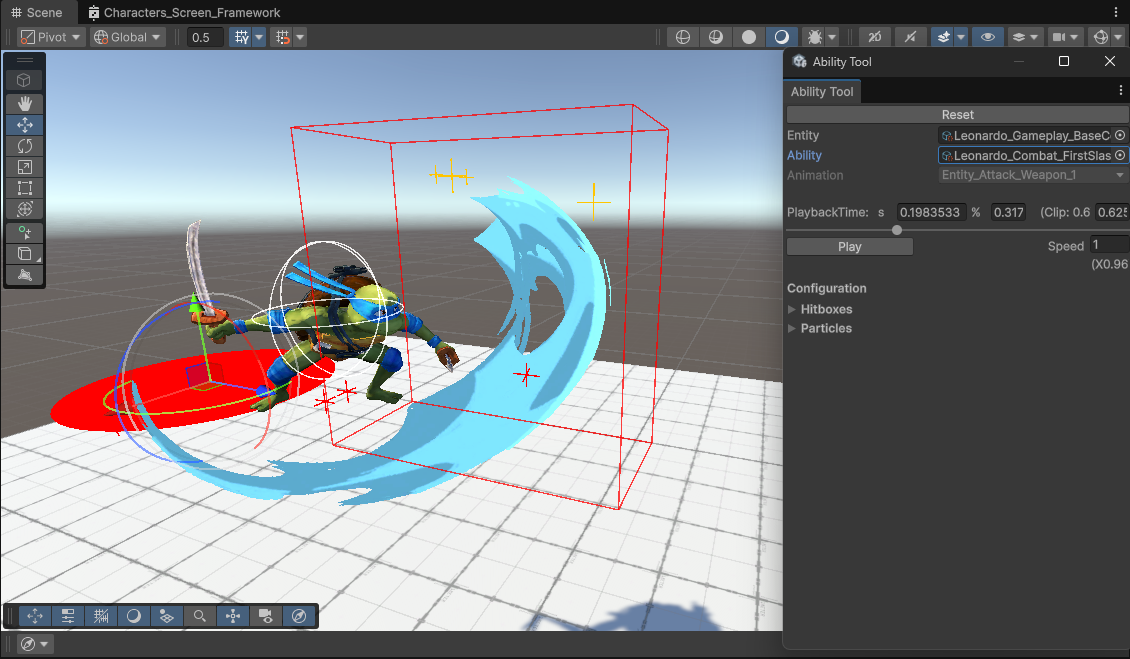The height and width of the screenshot is (659, 1130).
Task: Click the camera-with-eye icon in bottom overlay bar
Action: [266, 616]
